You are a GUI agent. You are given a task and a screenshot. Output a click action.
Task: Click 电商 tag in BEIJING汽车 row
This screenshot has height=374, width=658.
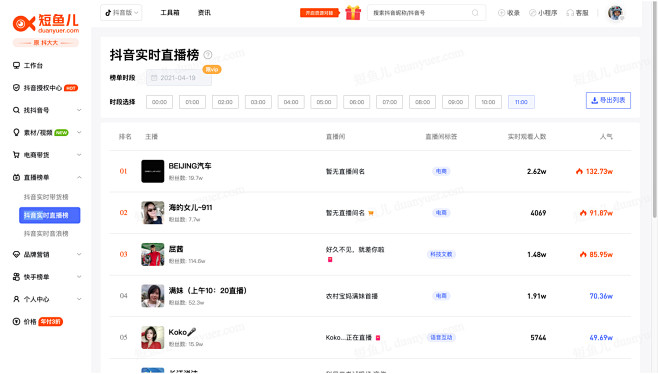pos(441,171)
